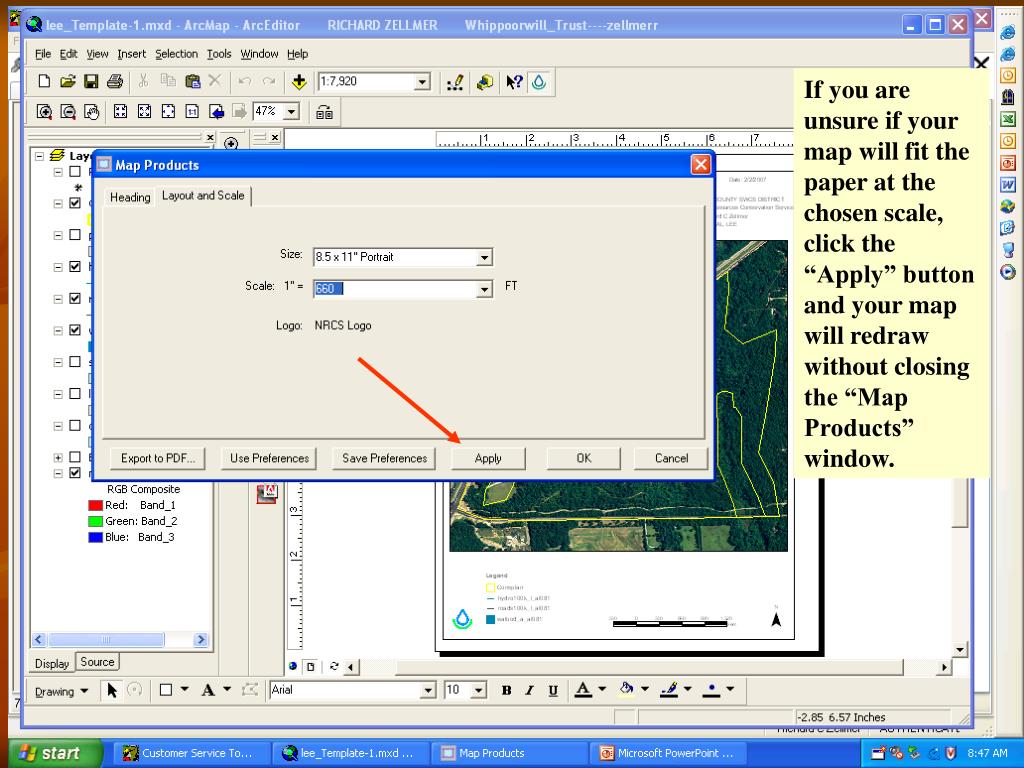Click the yellow Add Data icon
Viewport: 1024px width, 768px height.
(299, 82)
